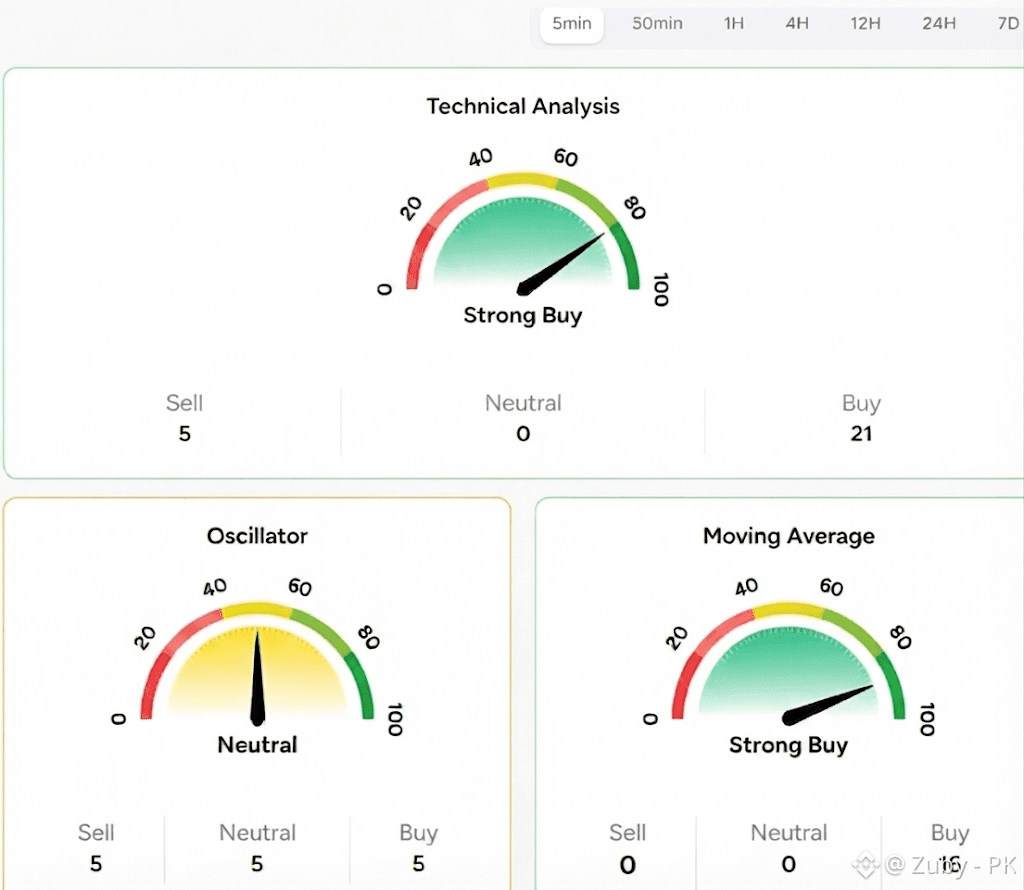Click Moving Average Neutral count 0

(789, 865)
